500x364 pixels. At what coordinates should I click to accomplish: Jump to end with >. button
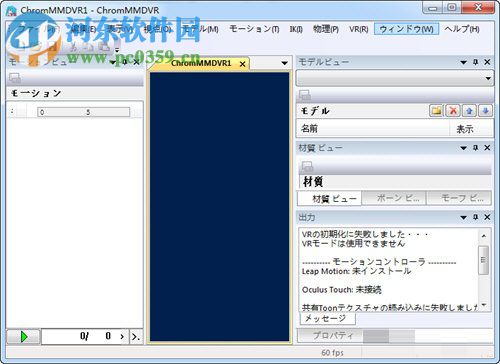[x=135, y=337]
